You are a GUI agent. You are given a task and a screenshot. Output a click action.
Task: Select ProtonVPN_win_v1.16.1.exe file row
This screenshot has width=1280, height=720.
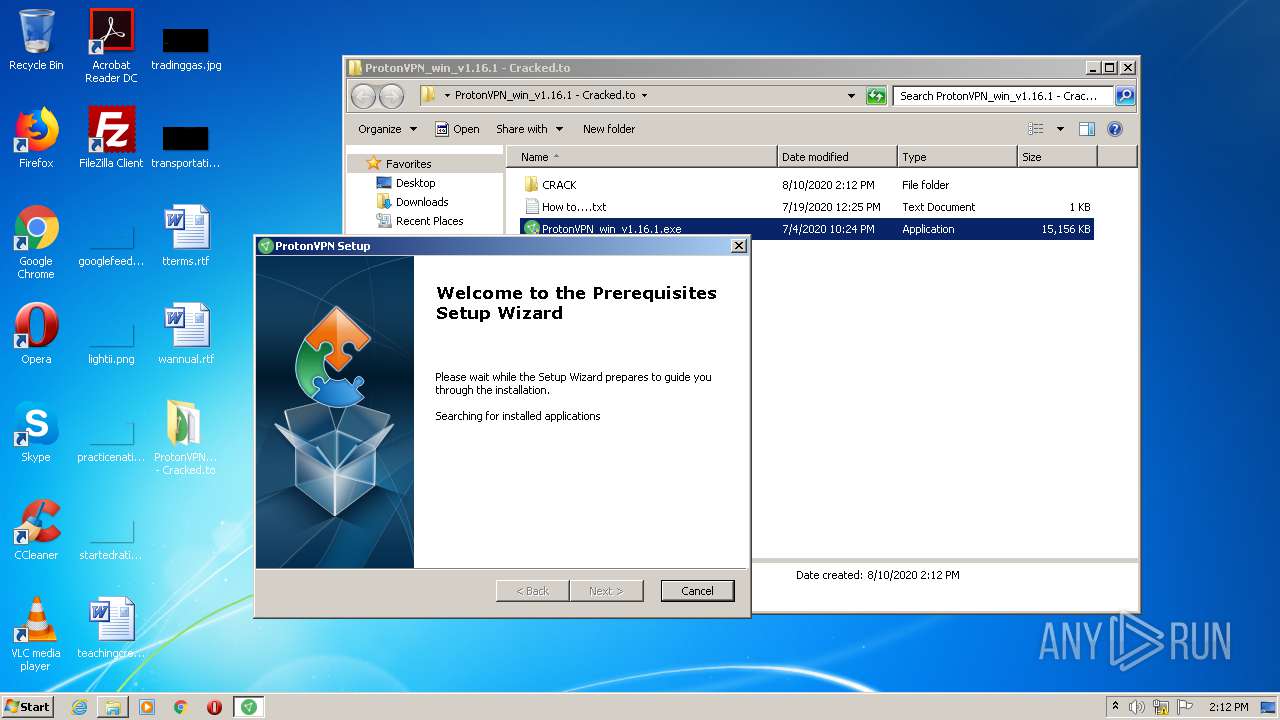(x=807, y=229)
